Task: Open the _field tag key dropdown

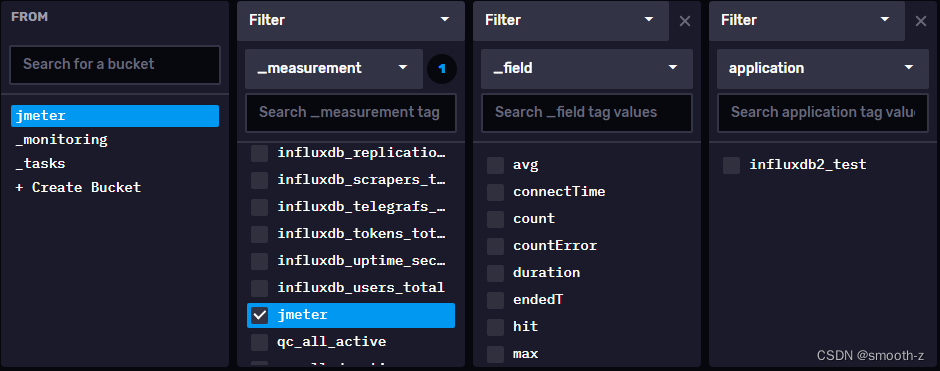Action: (587, 69)
